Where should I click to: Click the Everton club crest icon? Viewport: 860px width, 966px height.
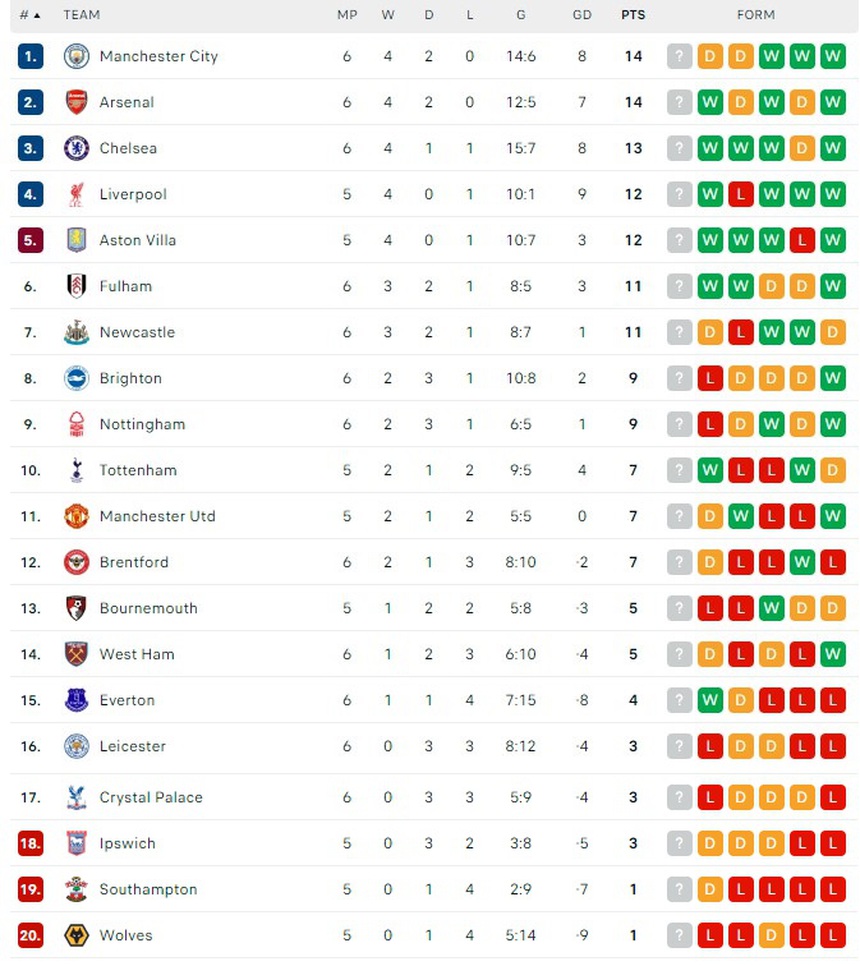77,701
